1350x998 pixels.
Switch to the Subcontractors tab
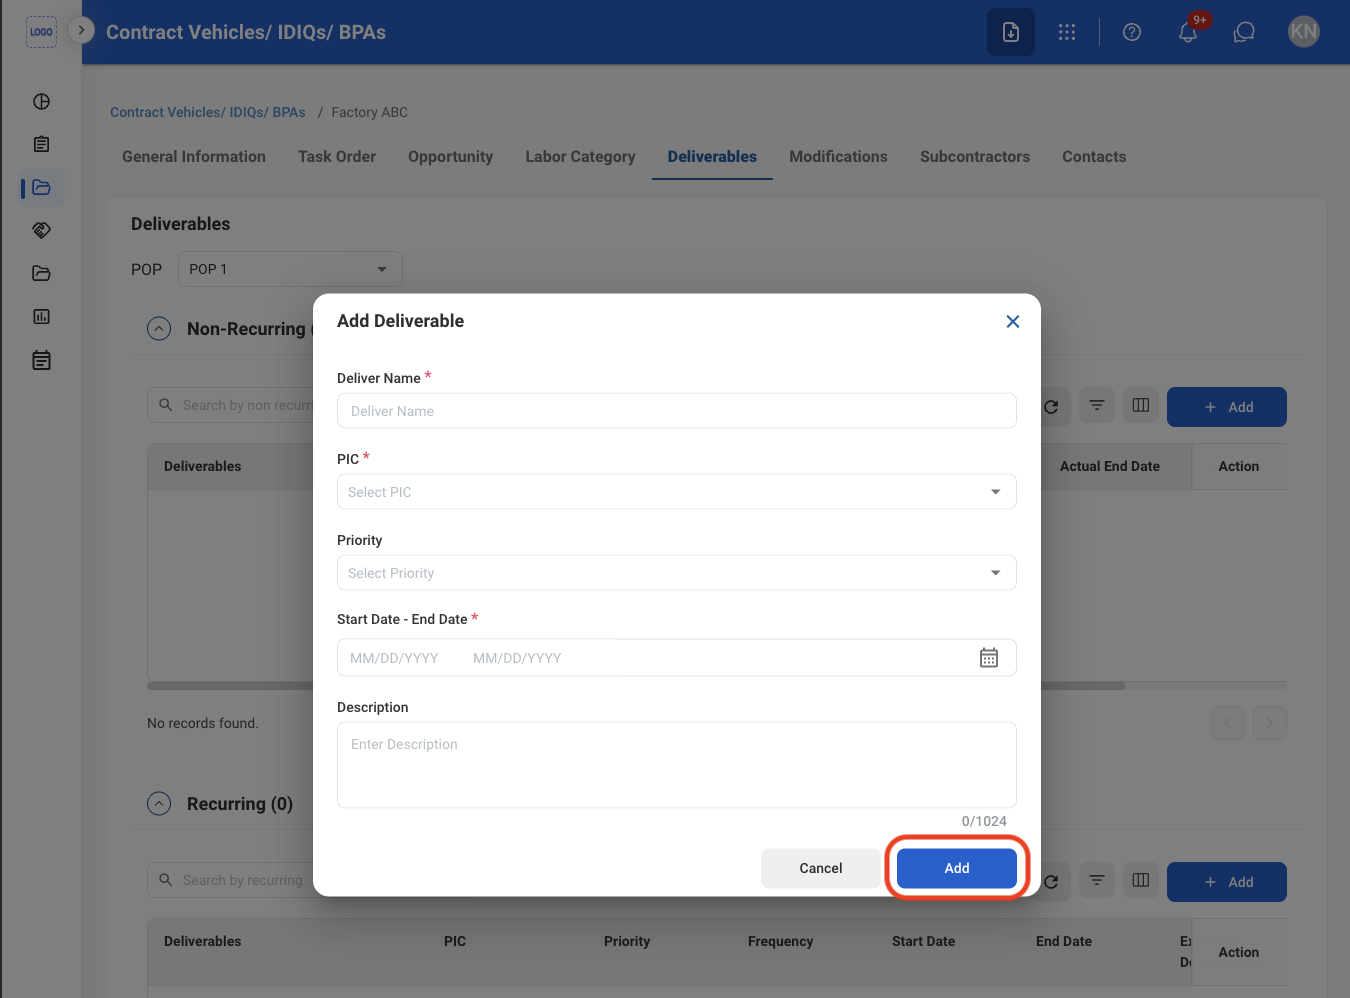[975, 157]
